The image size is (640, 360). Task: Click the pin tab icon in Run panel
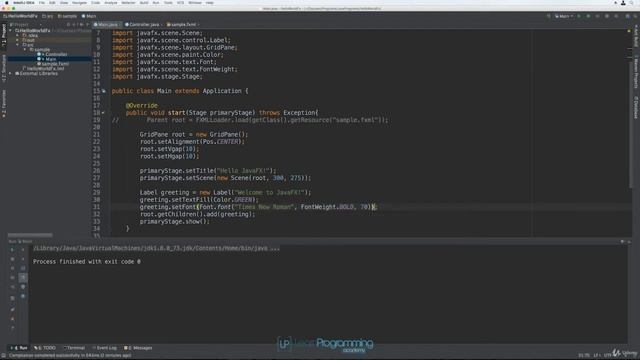tap(12, 309)
